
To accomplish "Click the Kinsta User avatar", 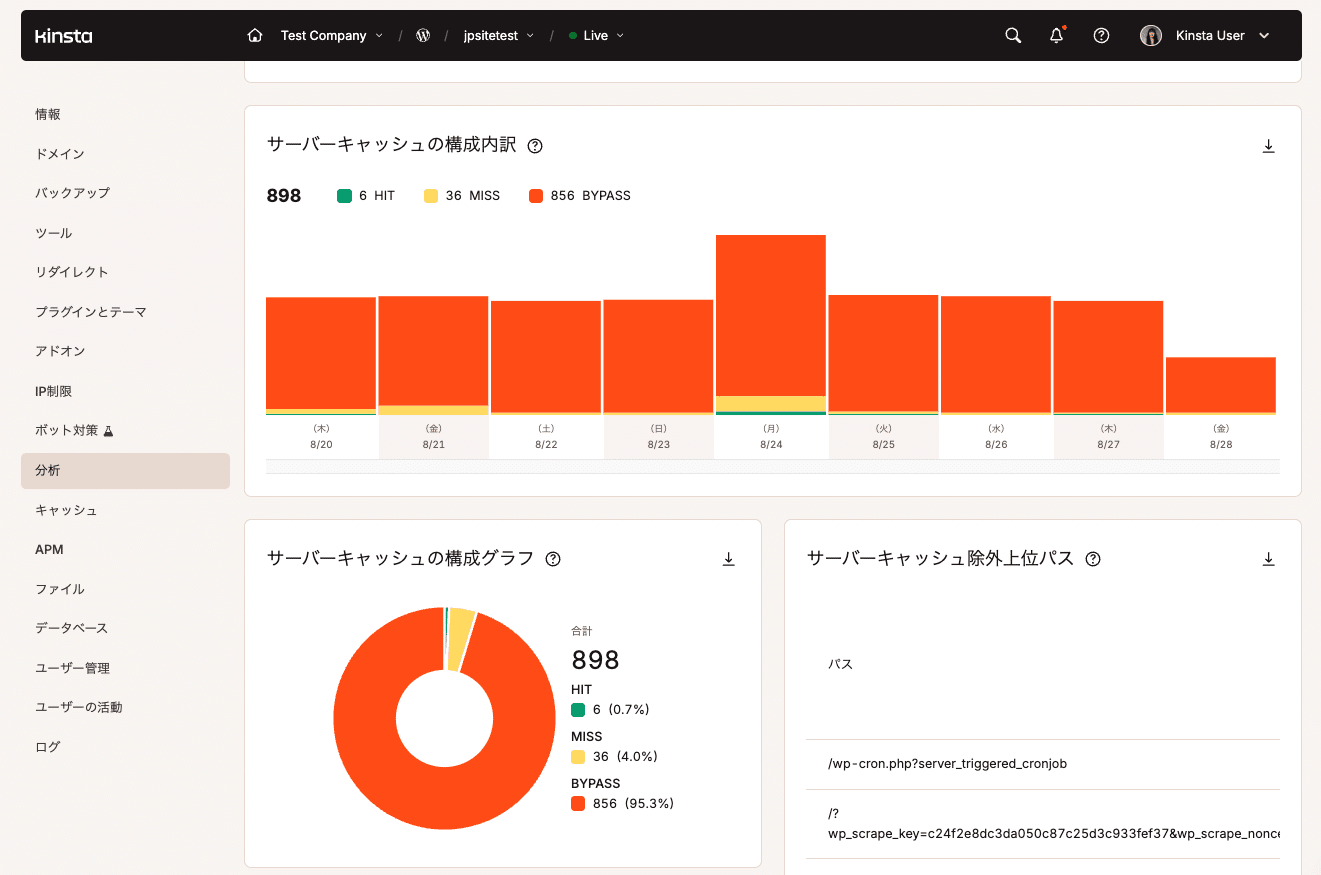I will click(x=1151, y=35).
